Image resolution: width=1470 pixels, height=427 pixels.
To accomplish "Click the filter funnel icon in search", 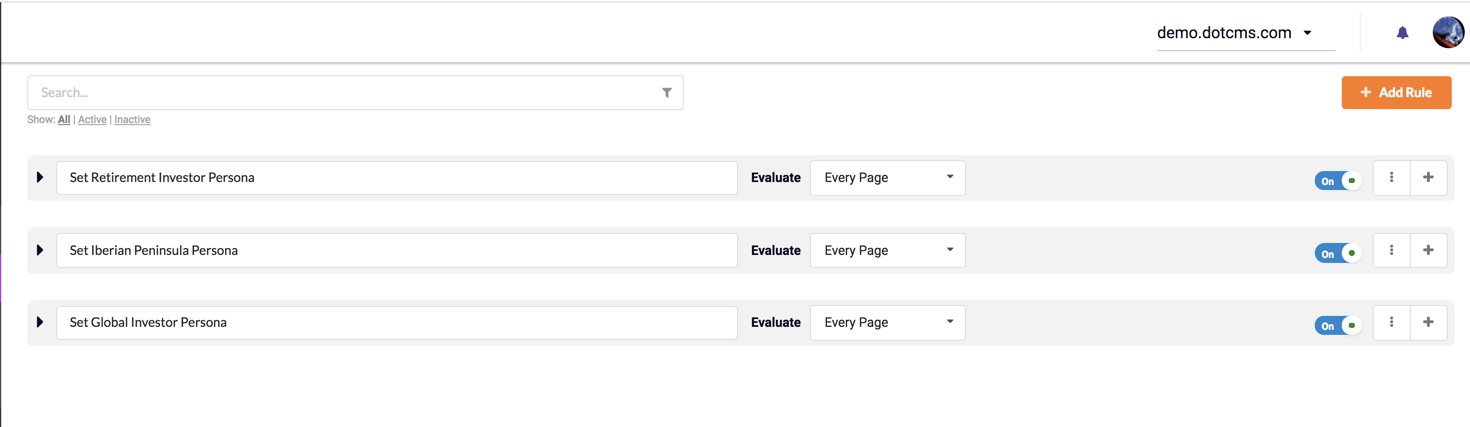I will click(x=667, y=93).
